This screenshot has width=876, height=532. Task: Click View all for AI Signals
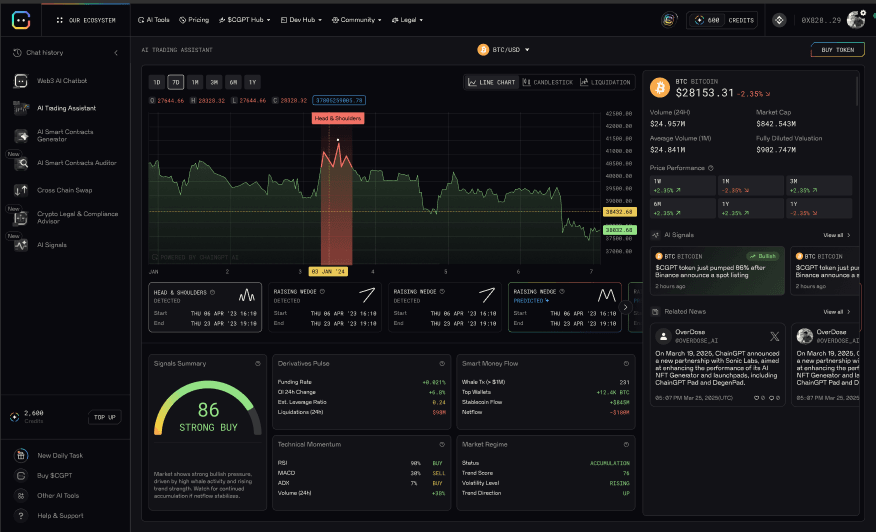point(836,235)
